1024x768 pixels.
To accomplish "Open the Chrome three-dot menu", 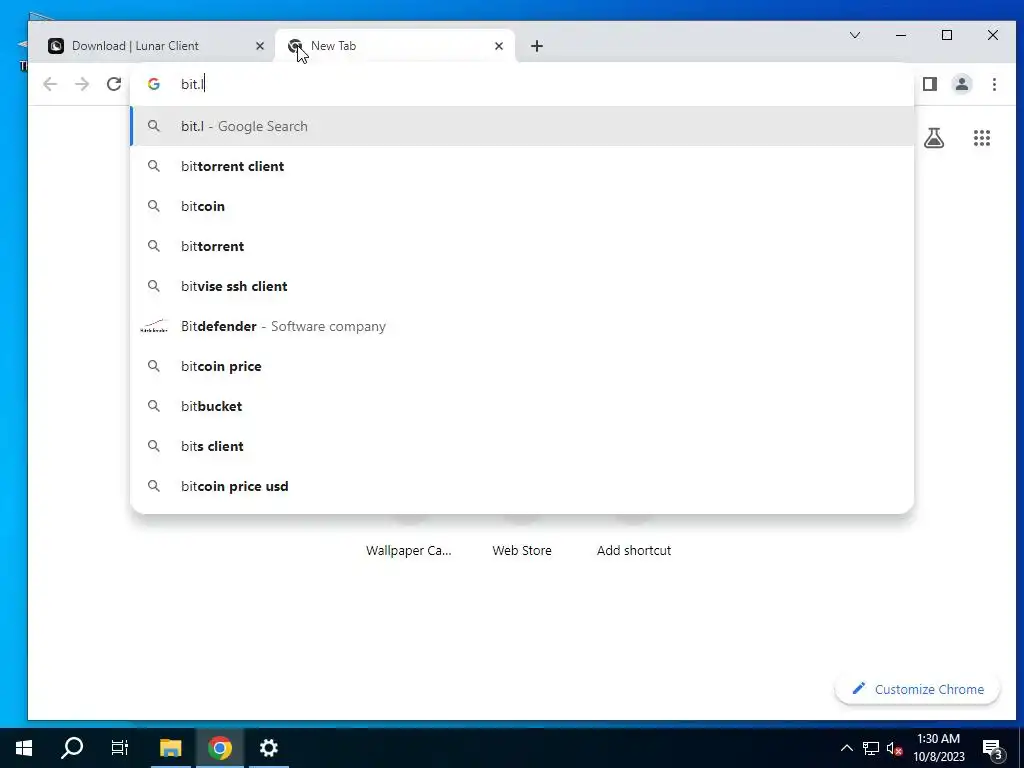I will pos(994,84).
